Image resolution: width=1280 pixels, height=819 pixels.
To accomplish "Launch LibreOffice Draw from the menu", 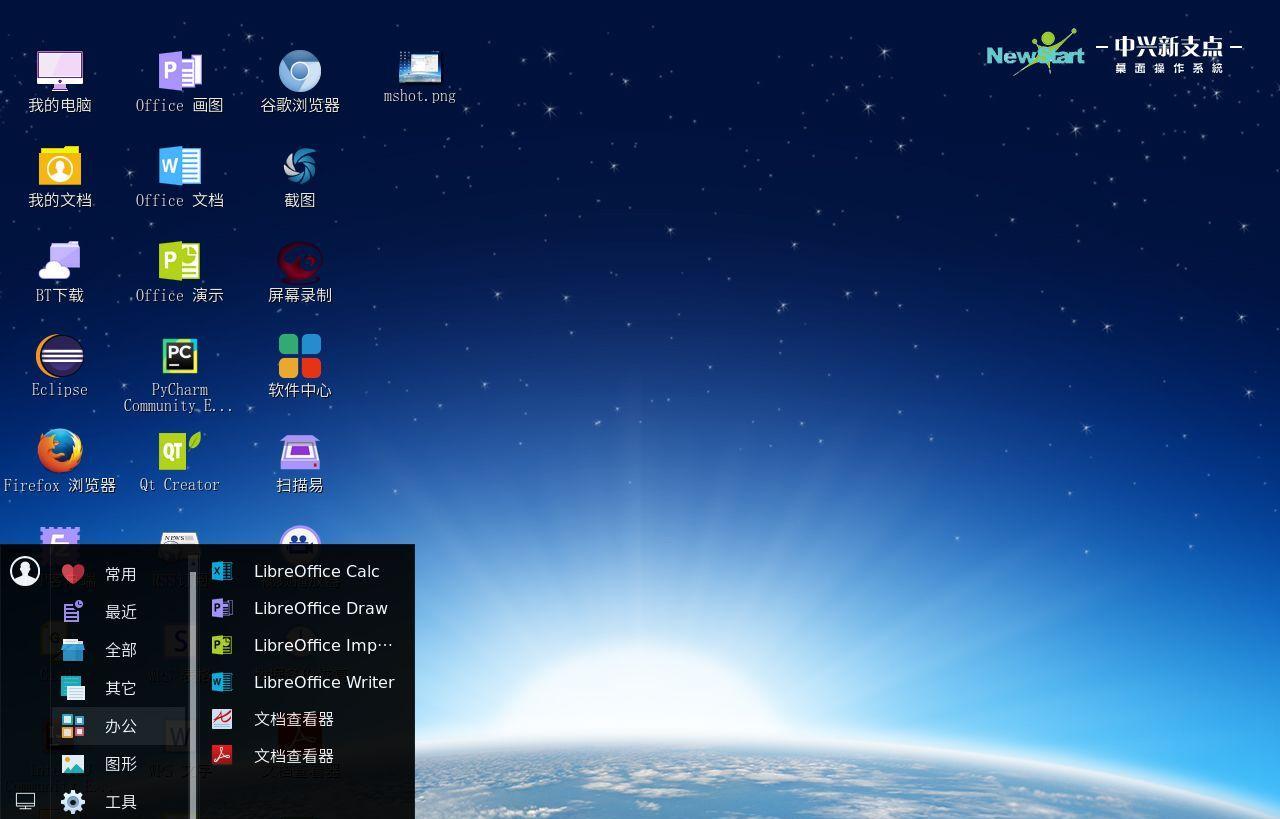I will [305, 608].
